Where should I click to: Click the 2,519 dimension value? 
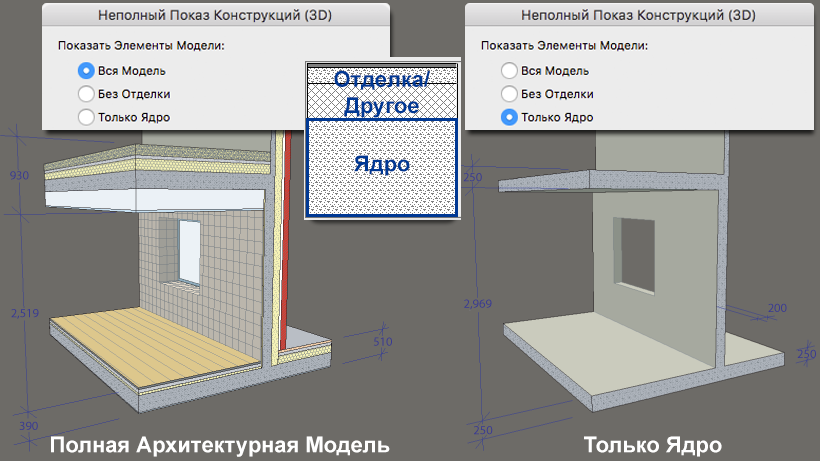[25, 313]
